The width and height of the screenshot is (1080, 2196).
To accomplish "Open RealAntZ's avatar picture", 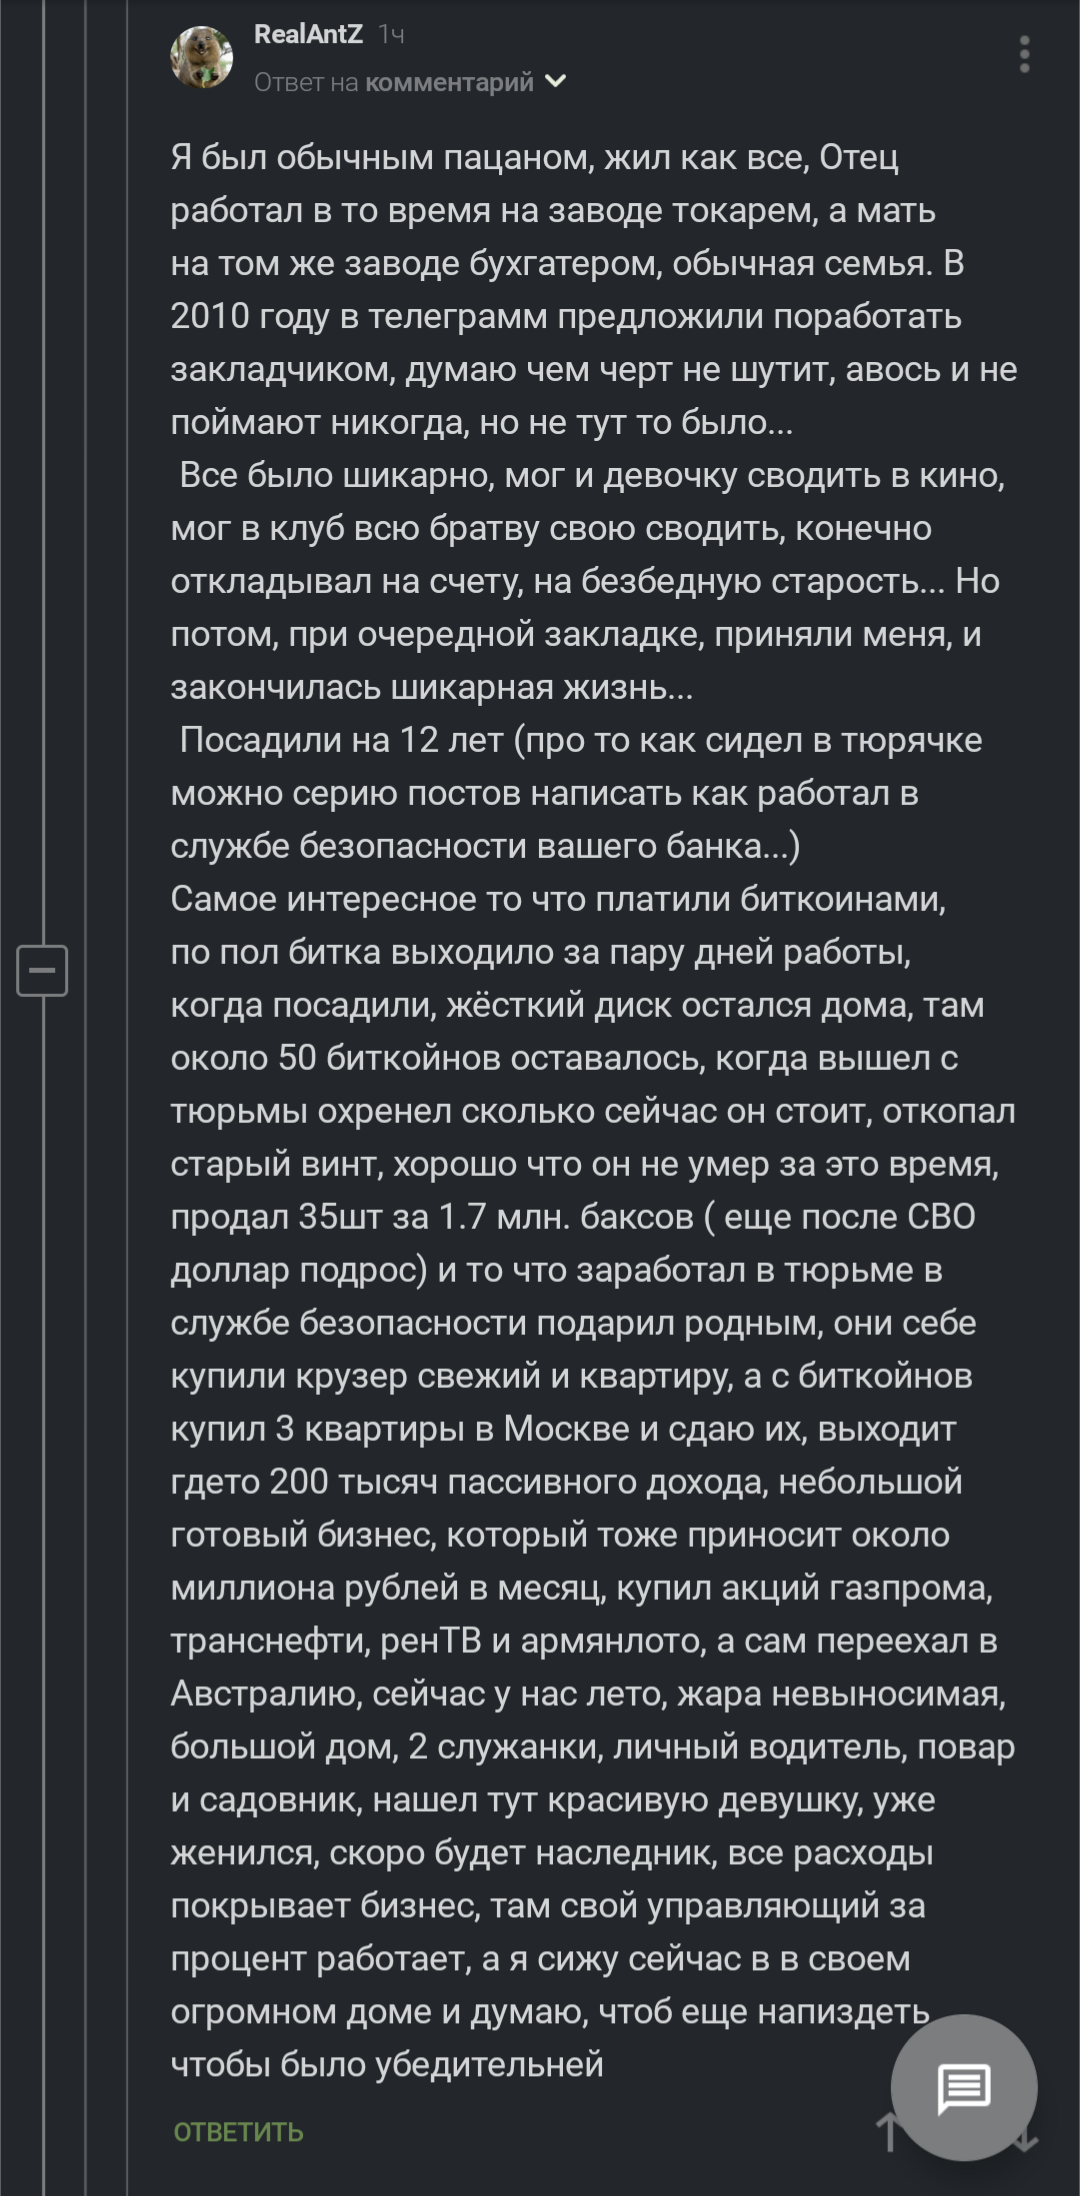I will pos(202,57).
